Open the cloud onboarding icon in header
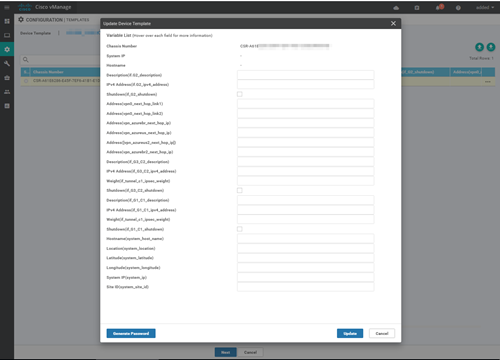The width and height of the screenshot is (500, 360). point(396,8)
